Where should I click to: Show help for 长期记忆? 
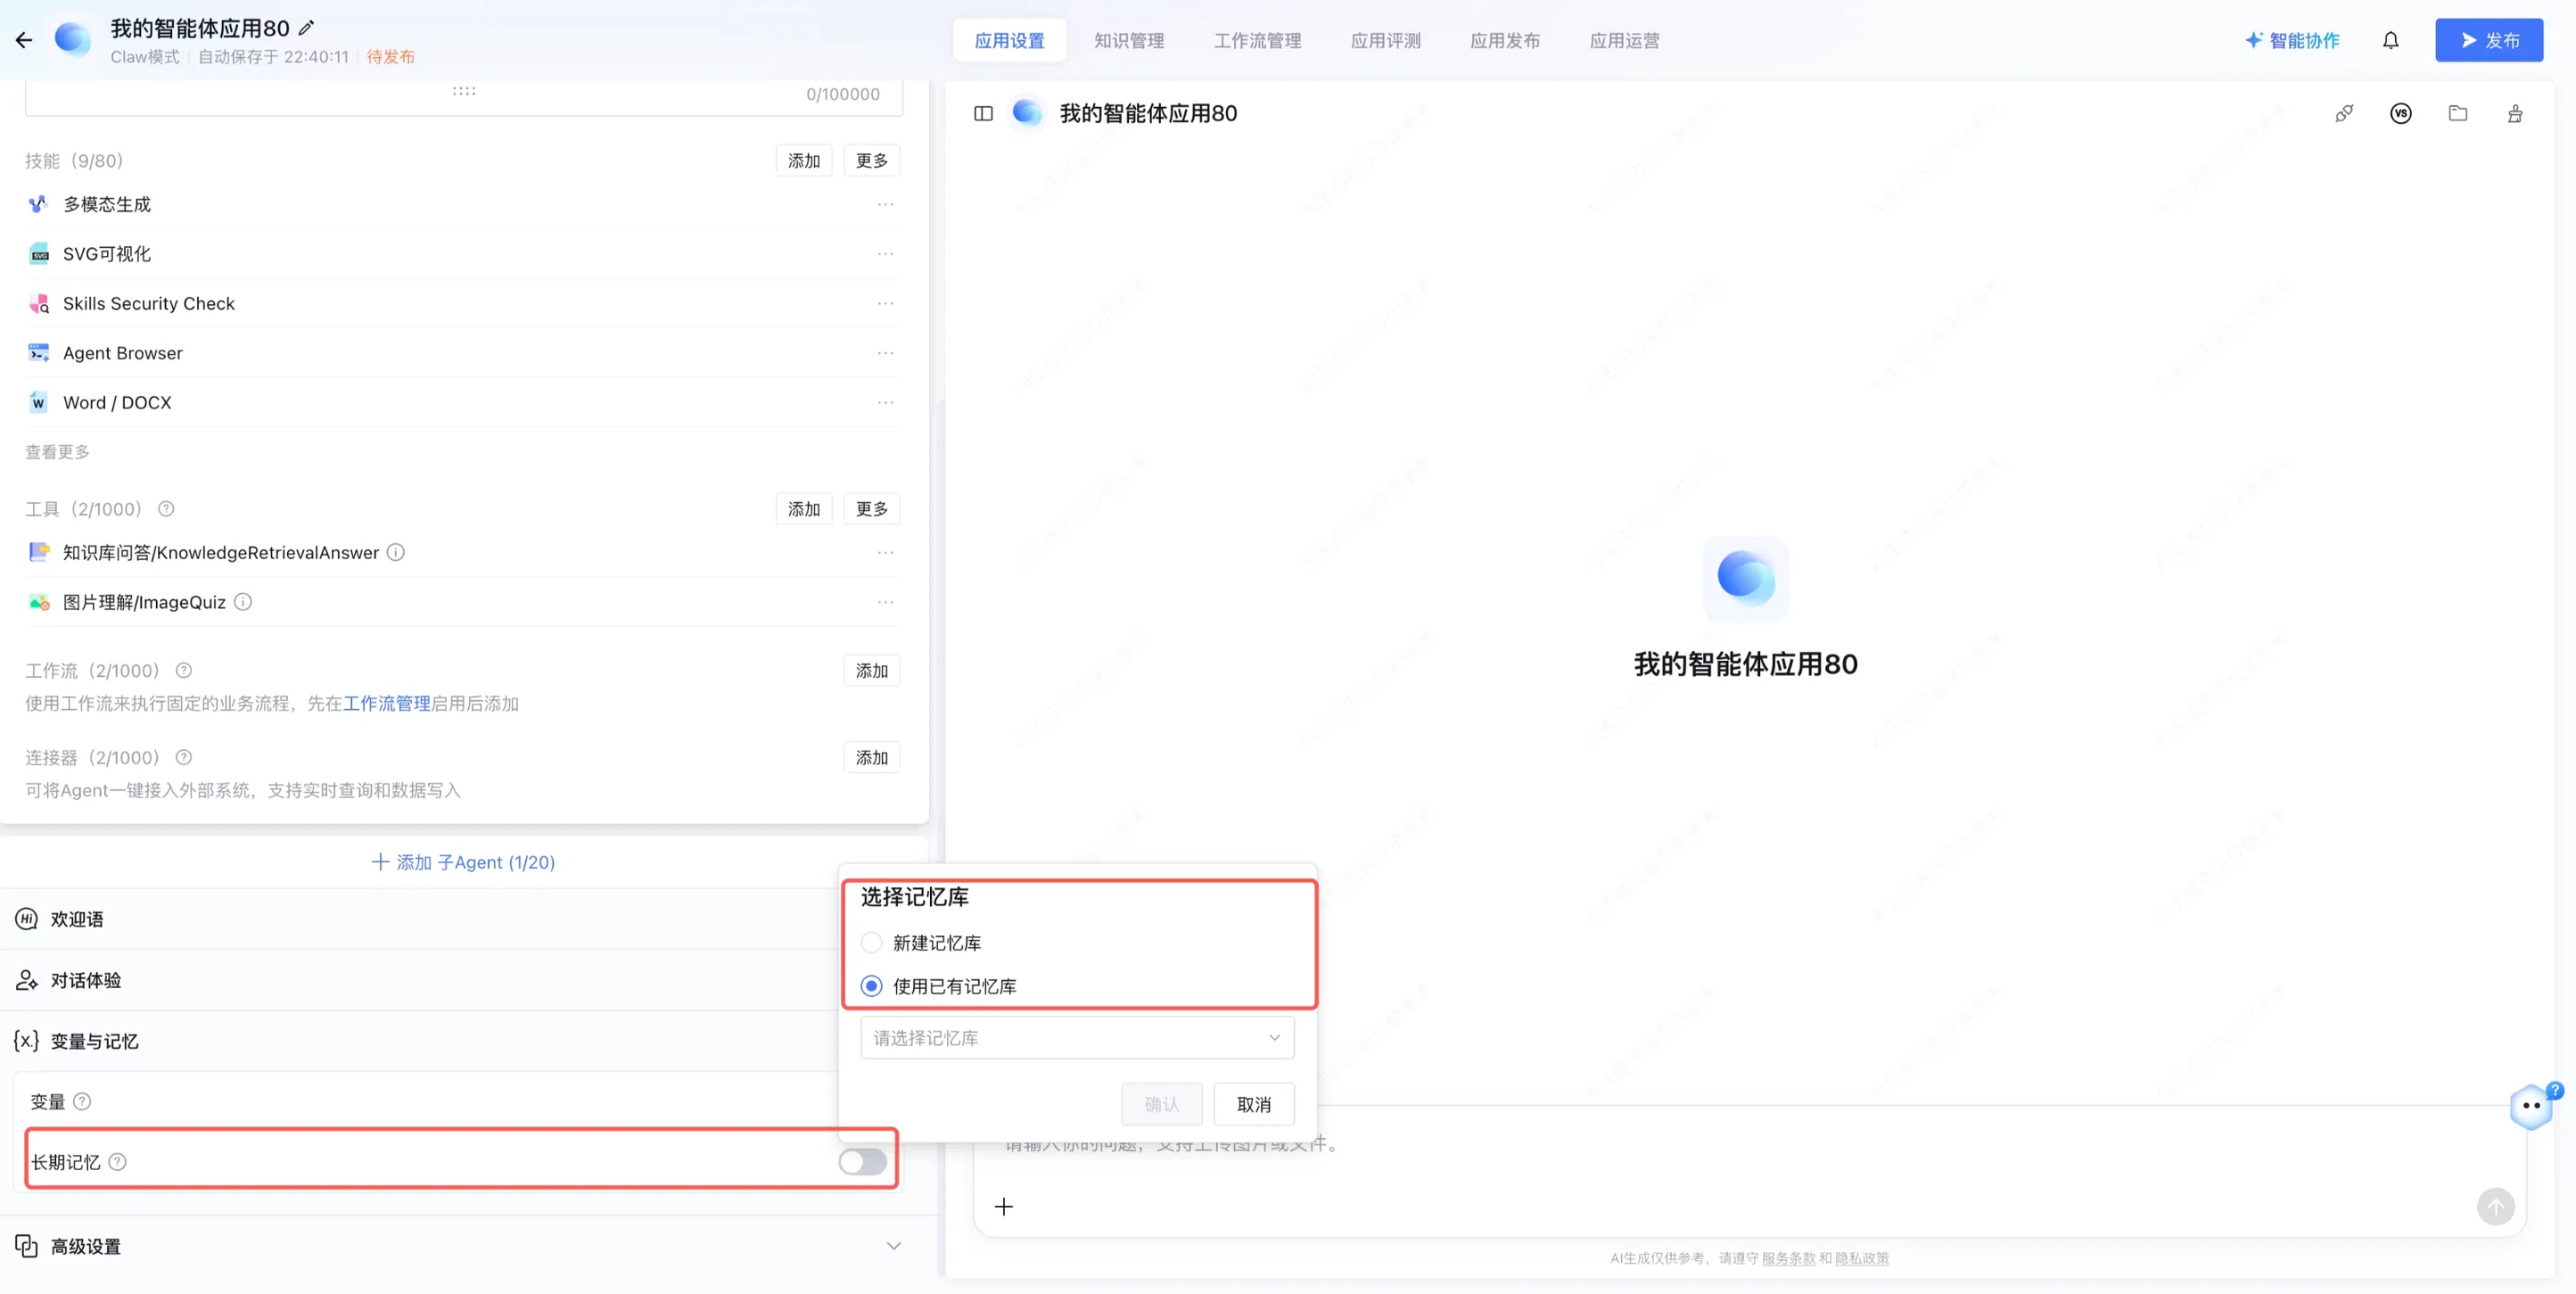117,1161
